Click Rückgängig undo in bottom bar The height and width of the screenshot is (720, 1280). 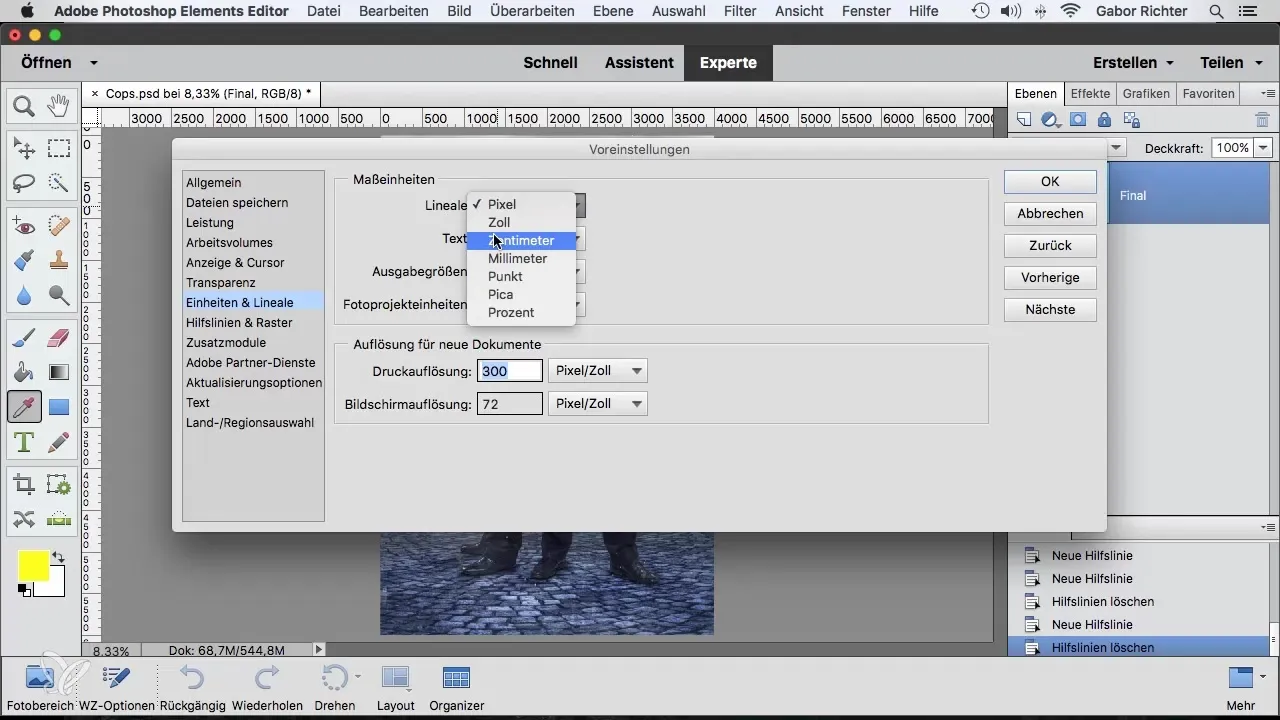click(x=192, y=689)
